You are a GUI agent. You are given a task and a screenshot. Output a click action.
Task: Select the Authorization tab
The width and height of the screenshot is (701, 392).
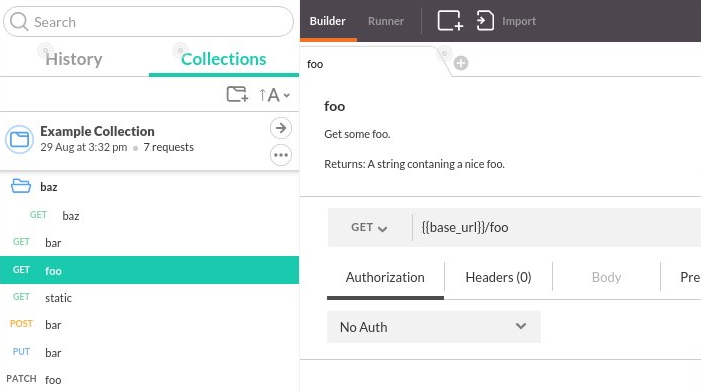[x=385, y=278]
